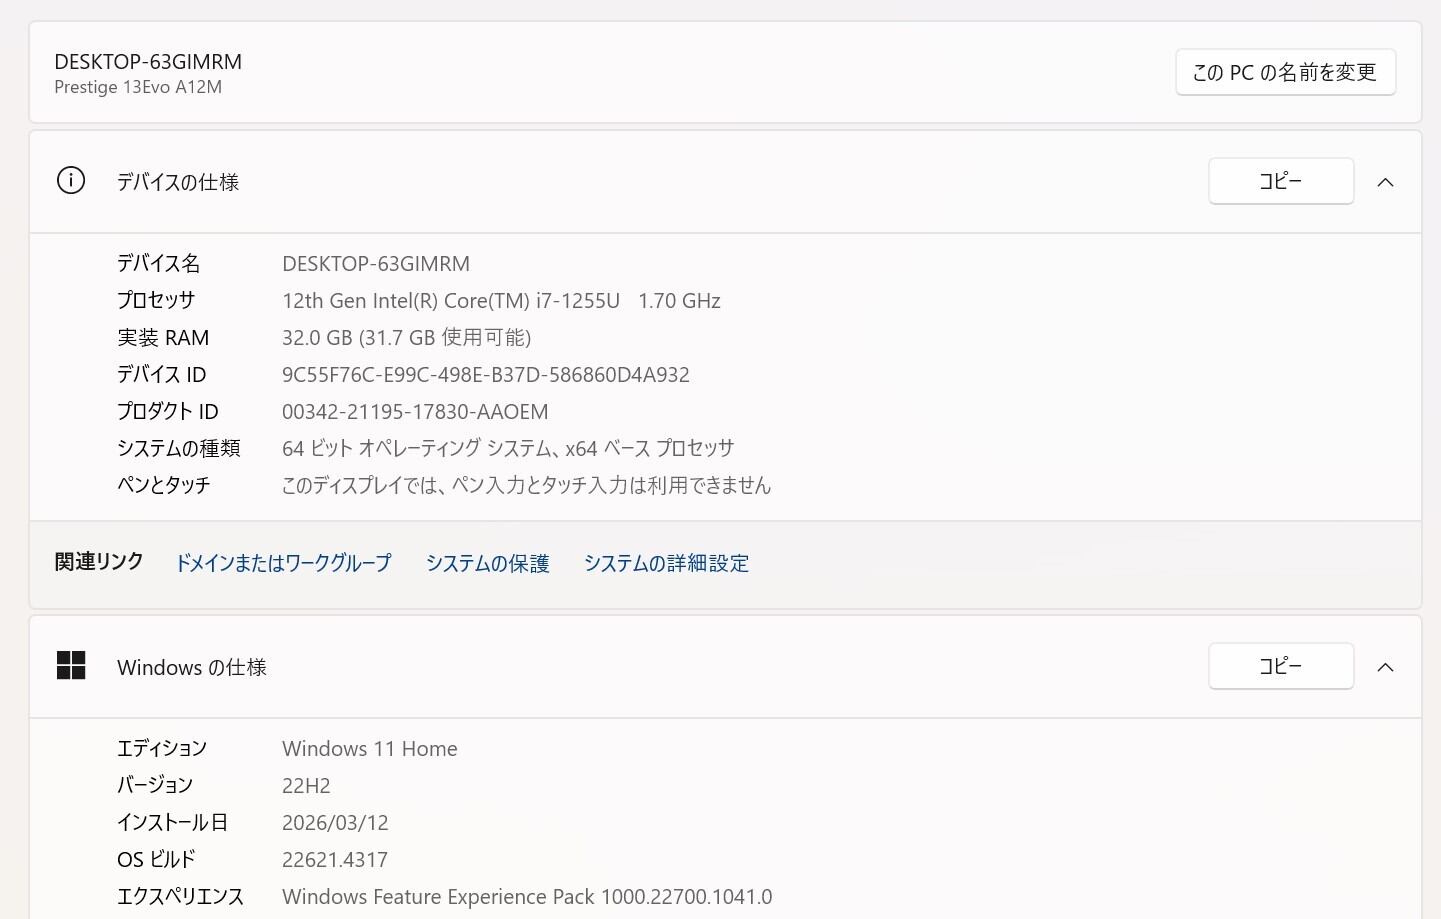1441x919 pixels.
Task: Click the エディション value Windows 11 Home
Action: point(370,749)
